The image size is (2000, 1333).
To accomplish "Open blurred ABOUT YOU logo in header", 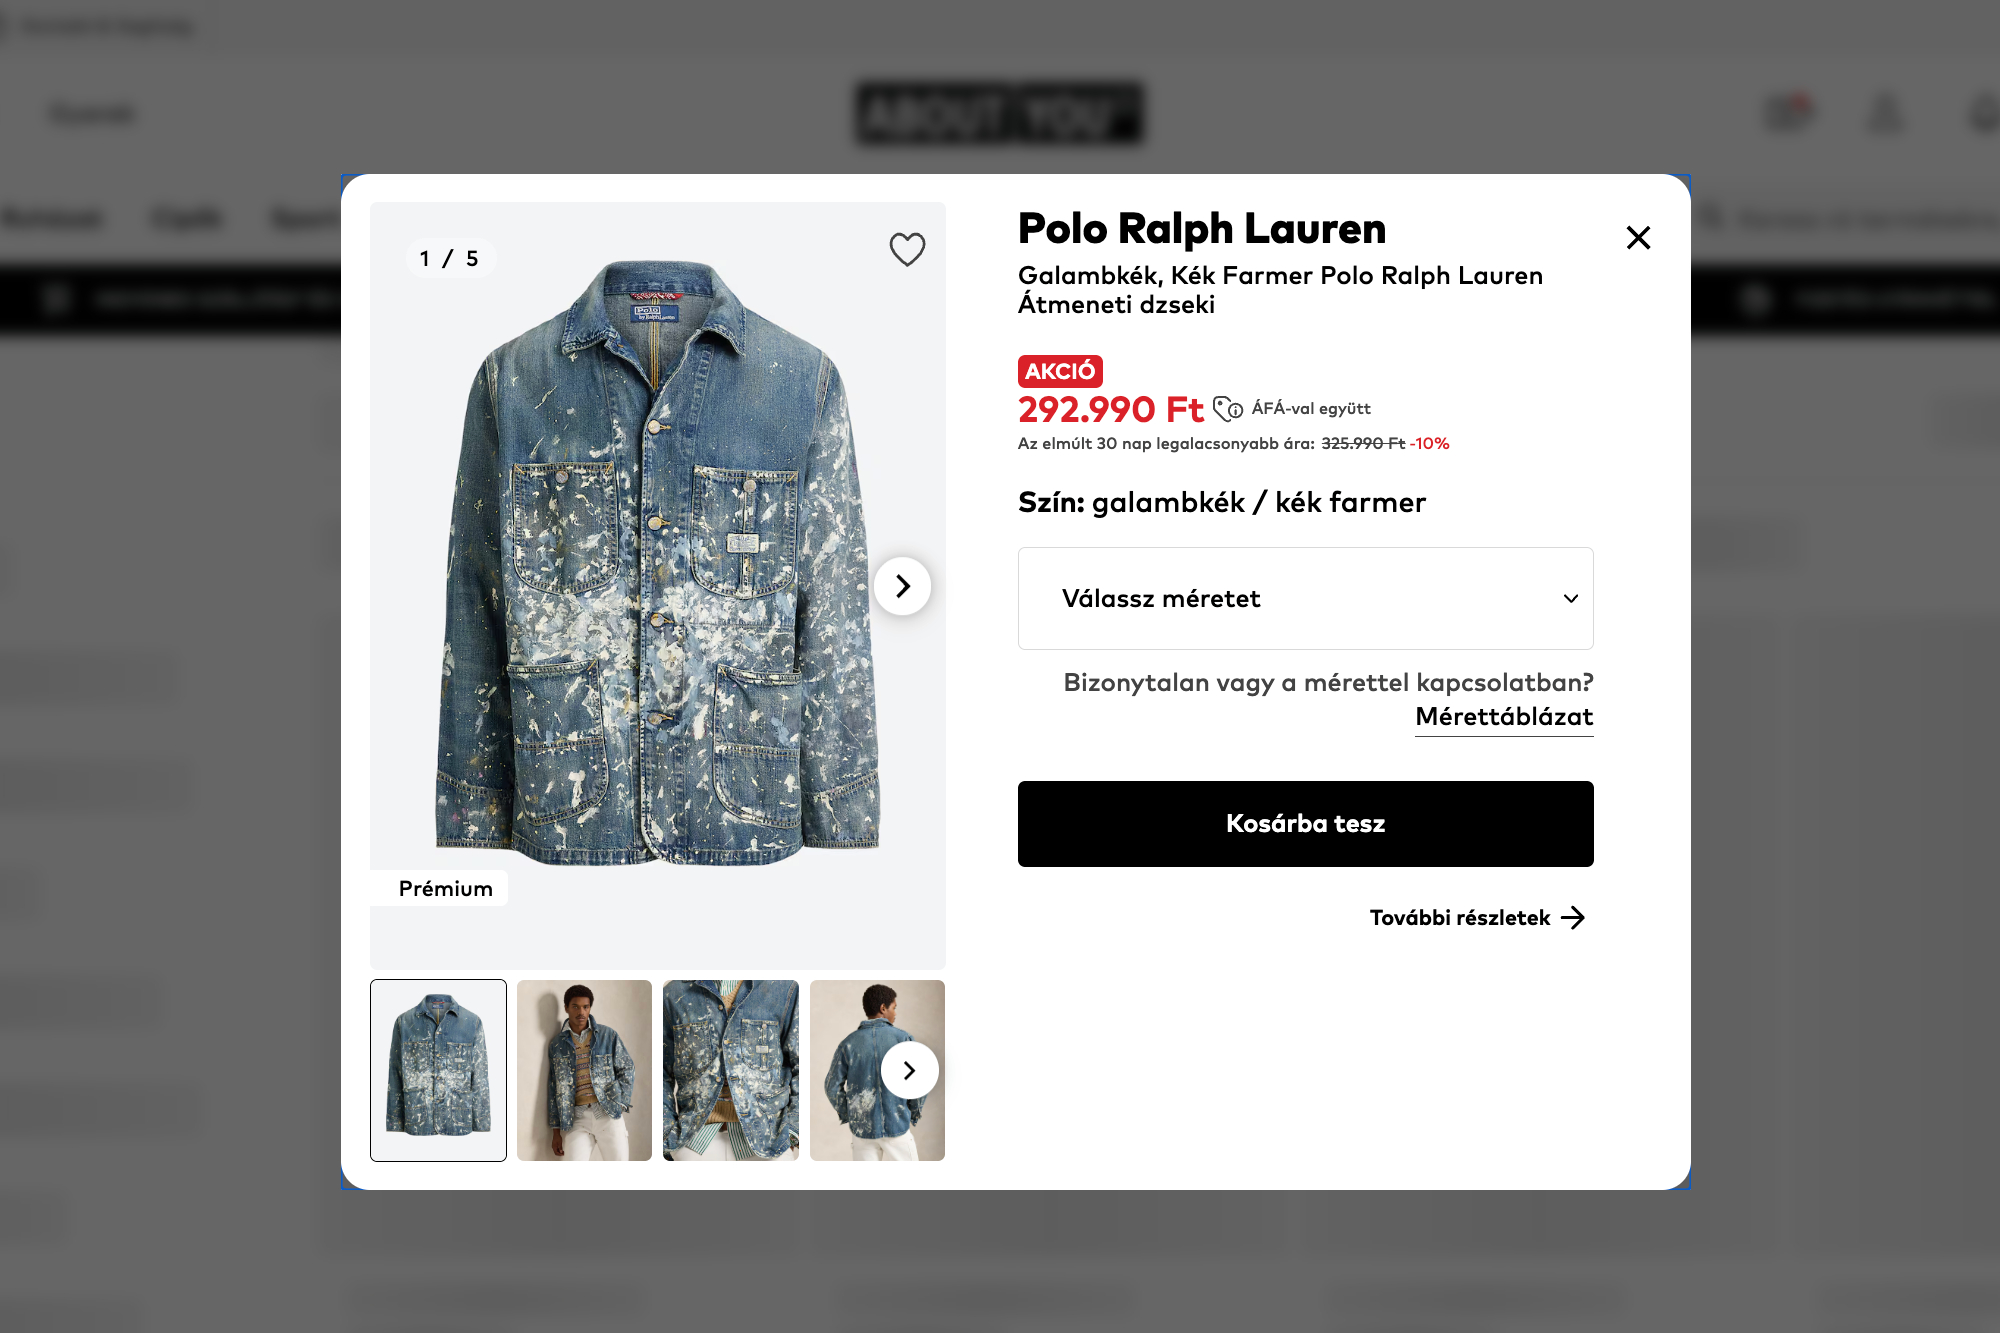I will click(999, 113).
